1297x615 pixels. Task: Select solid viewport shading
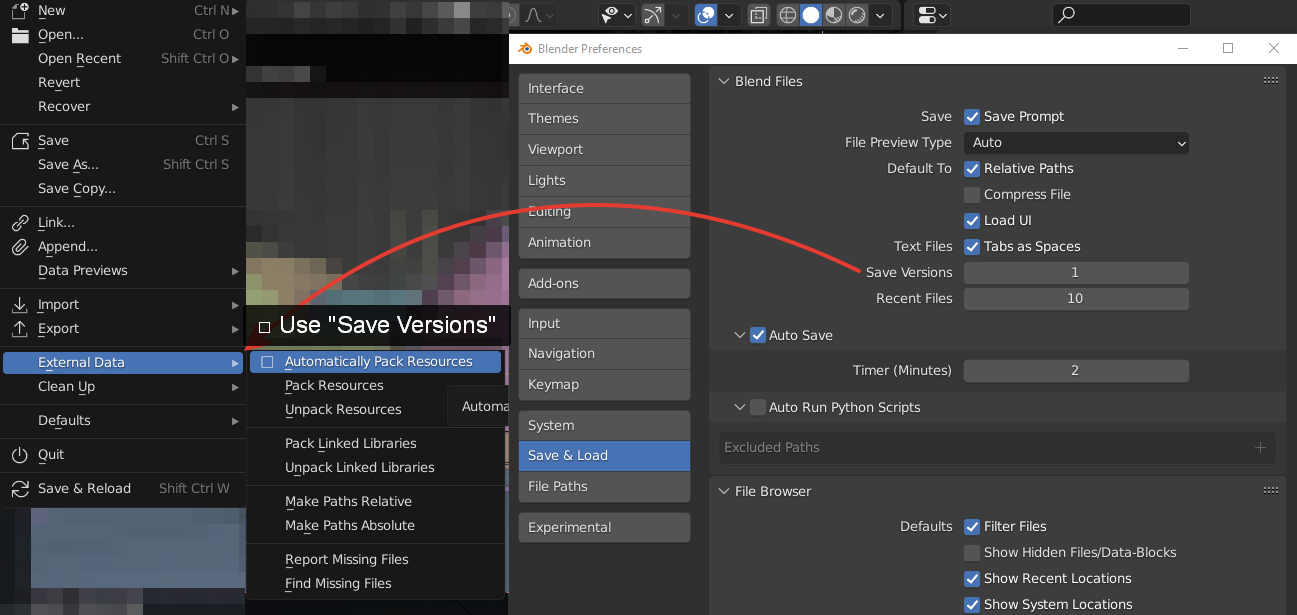coord(811,15)
